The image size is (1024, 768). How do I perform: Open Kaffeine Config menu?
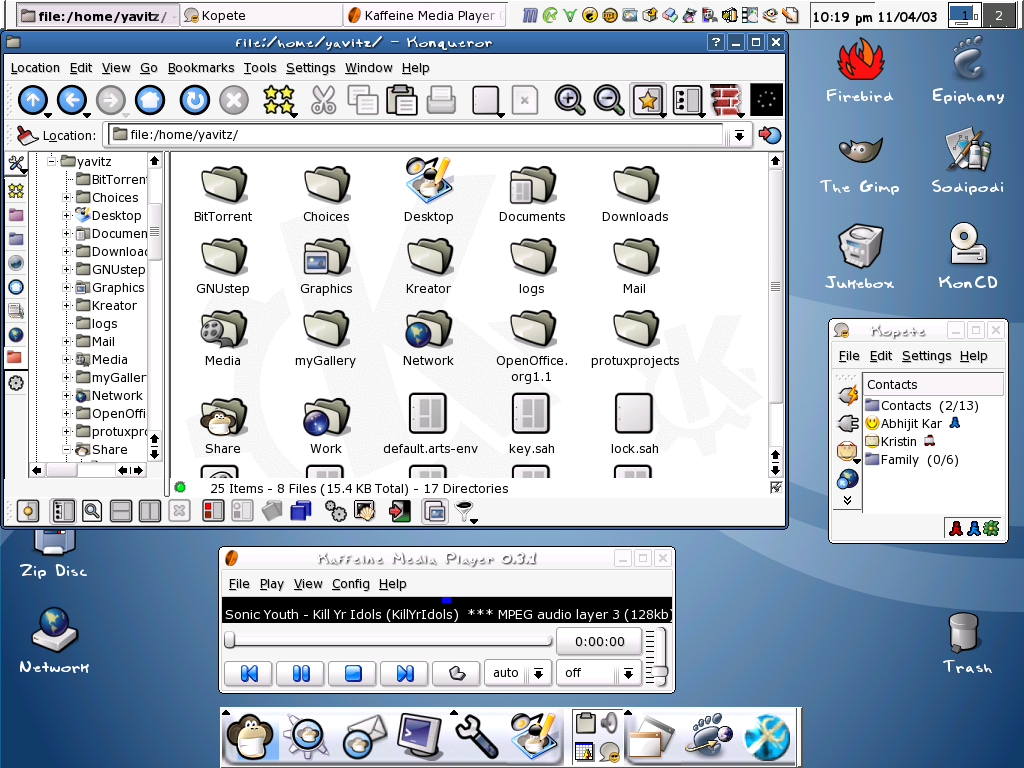pyautogui.click(x=351, y=584)
